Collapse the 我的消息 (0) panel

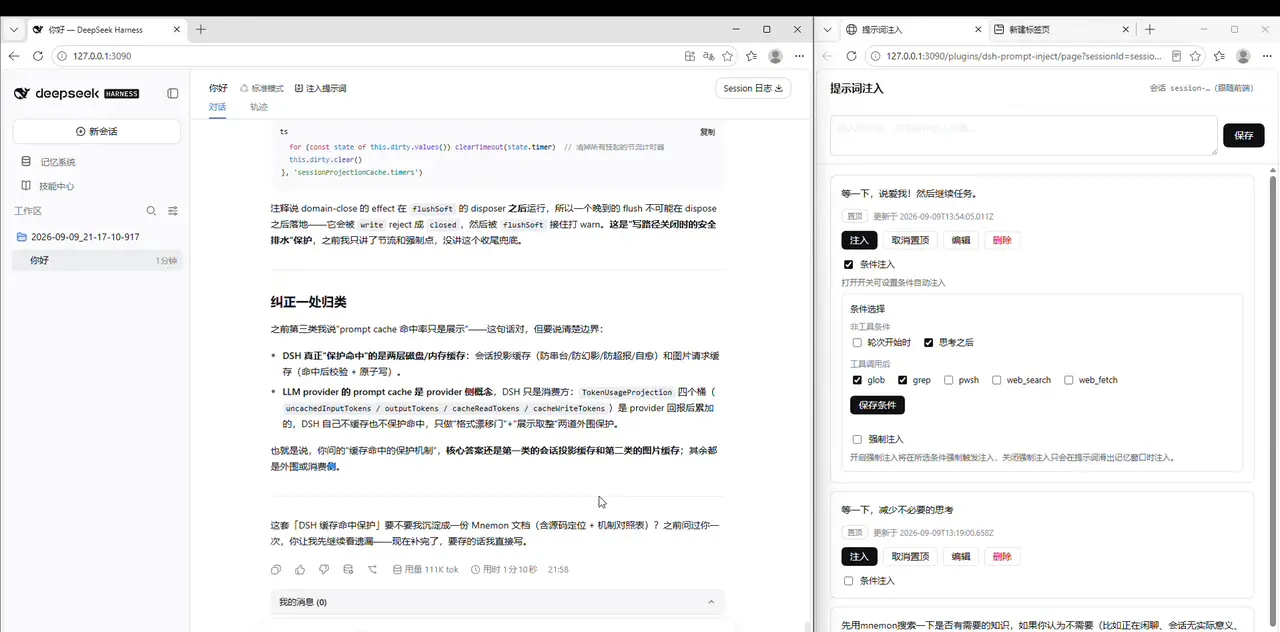pos(711,602)
